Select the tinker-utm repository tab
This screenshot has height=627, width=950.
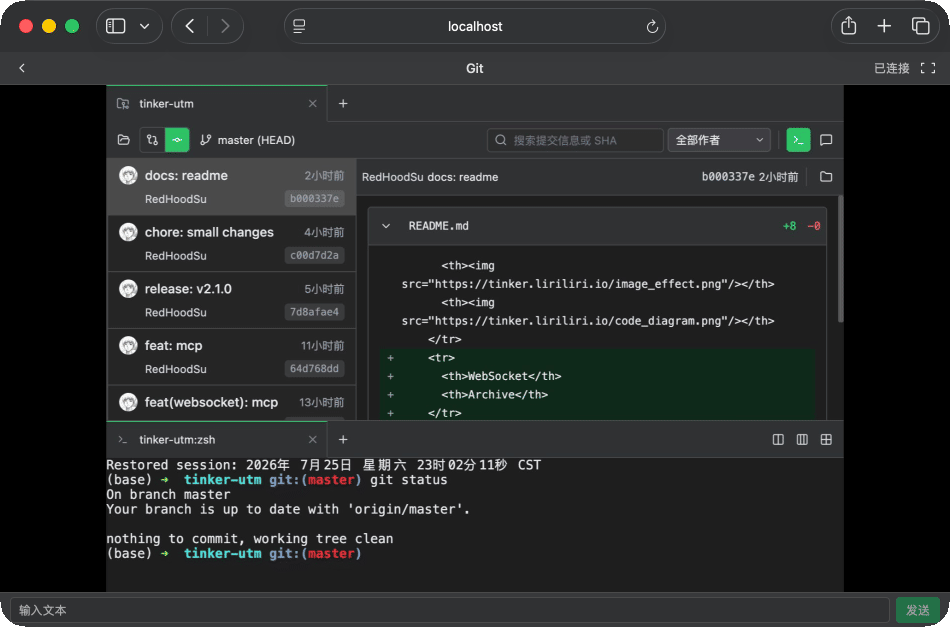(x=217, y=104)
